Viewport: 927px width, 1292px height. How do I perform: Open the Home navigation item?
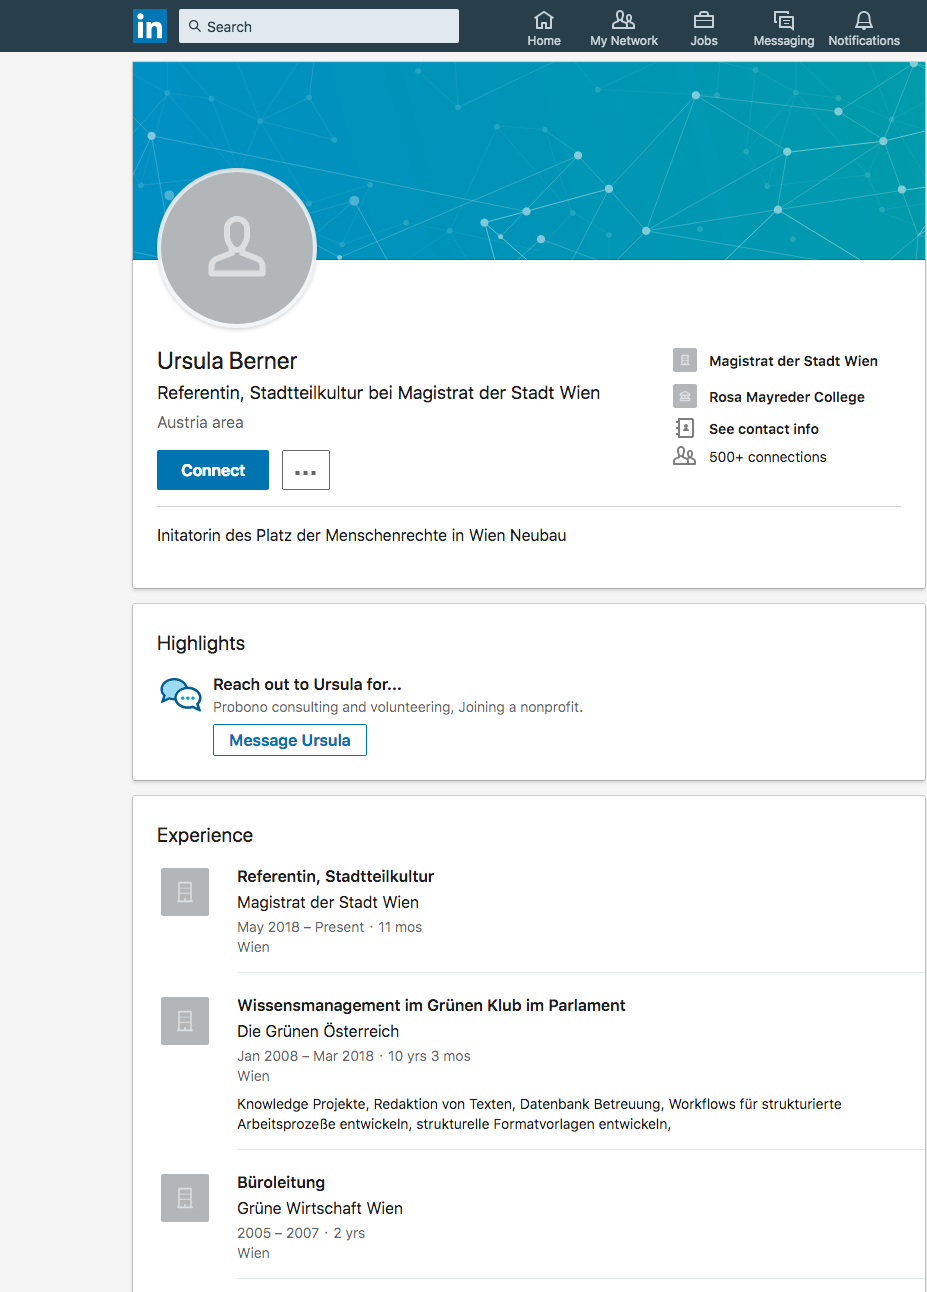(544, 28)
